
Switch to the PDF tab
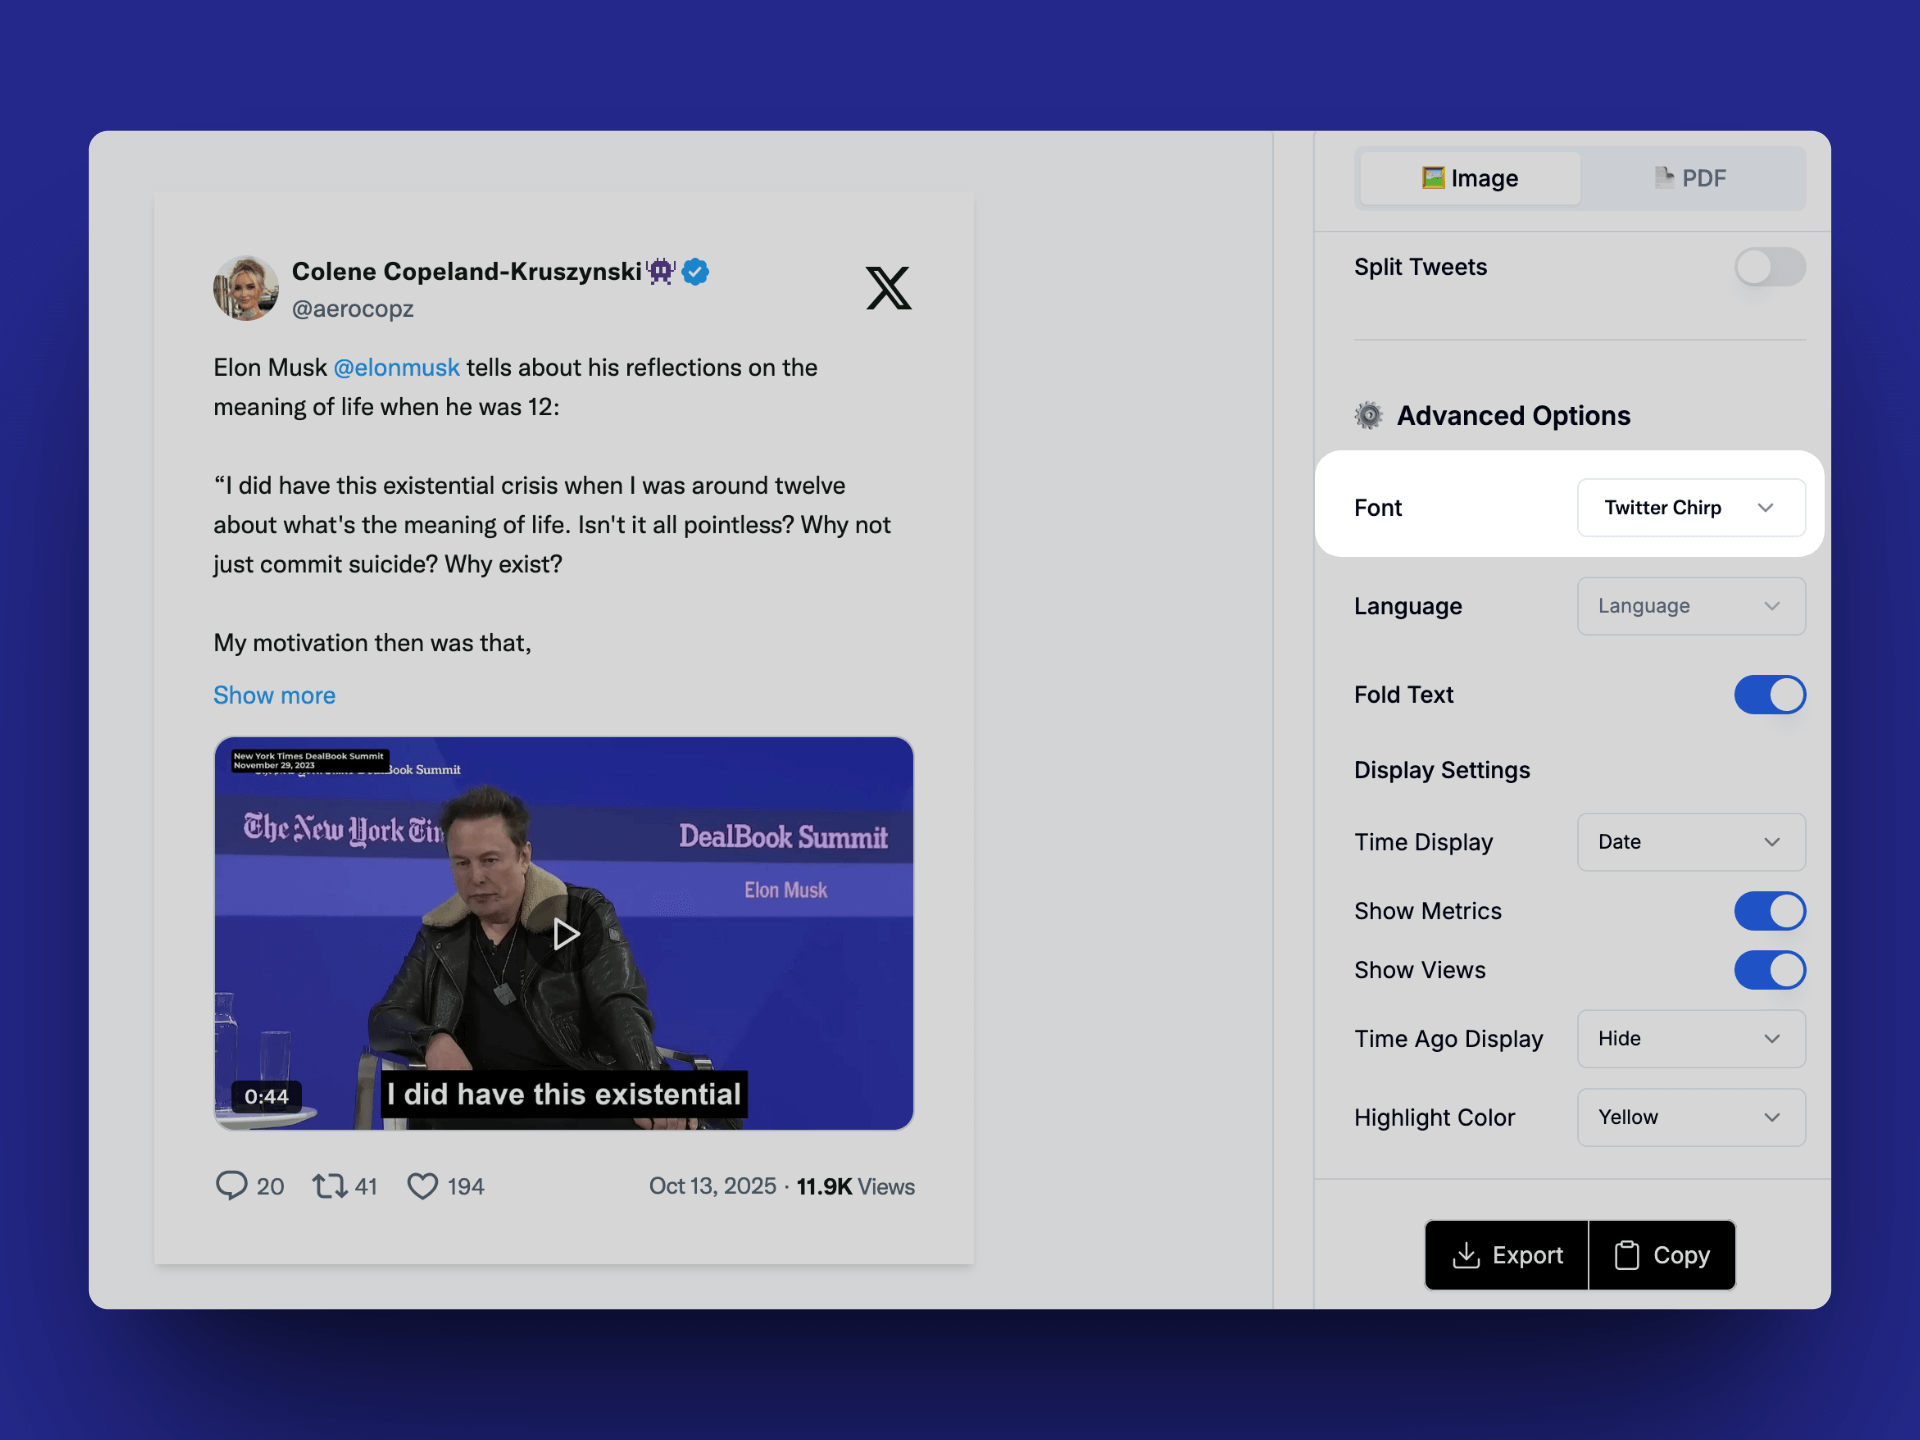[x=1691, y=178]
